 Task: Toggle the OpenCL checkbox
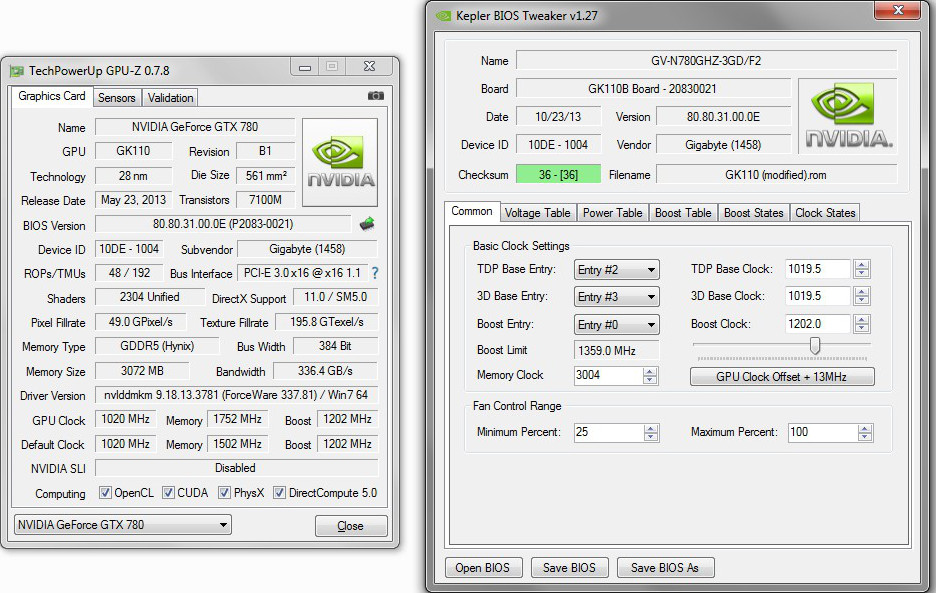(x=105, y=493)
